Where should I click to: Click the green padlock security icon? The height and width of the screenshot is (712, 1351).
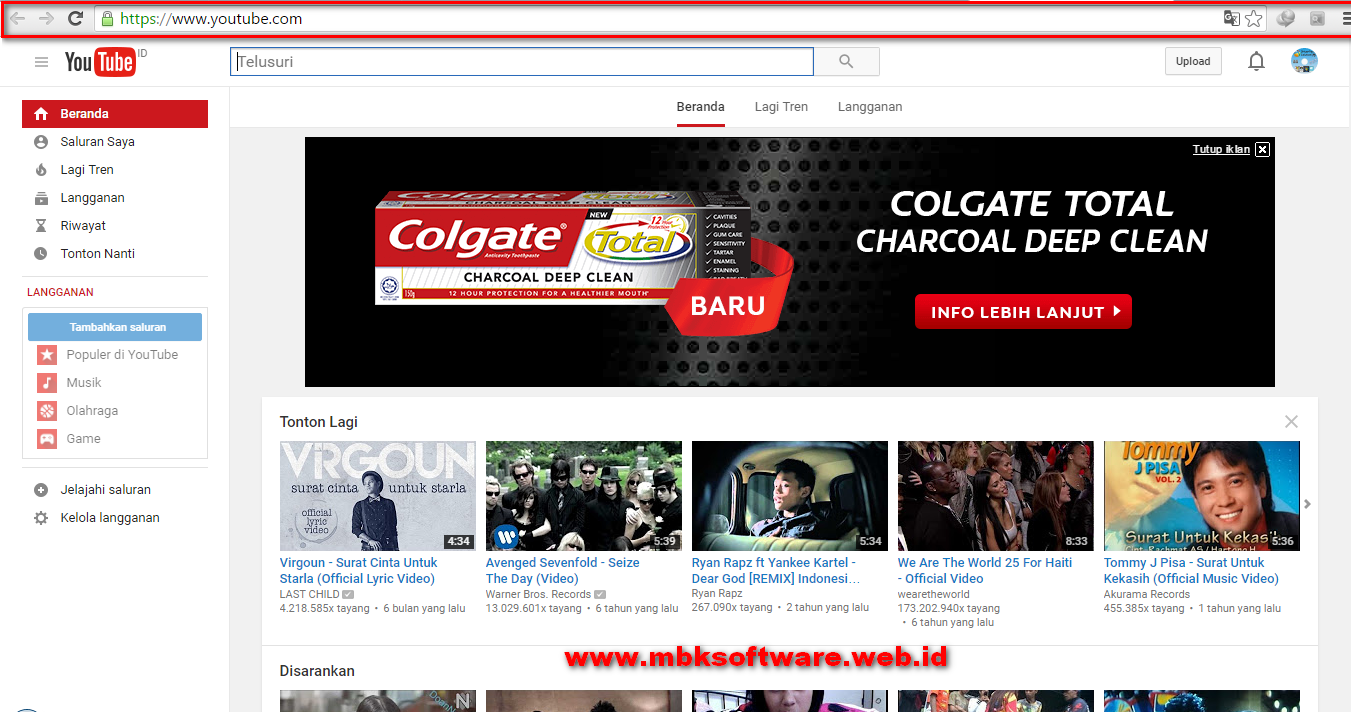click(x=107, y=18)
